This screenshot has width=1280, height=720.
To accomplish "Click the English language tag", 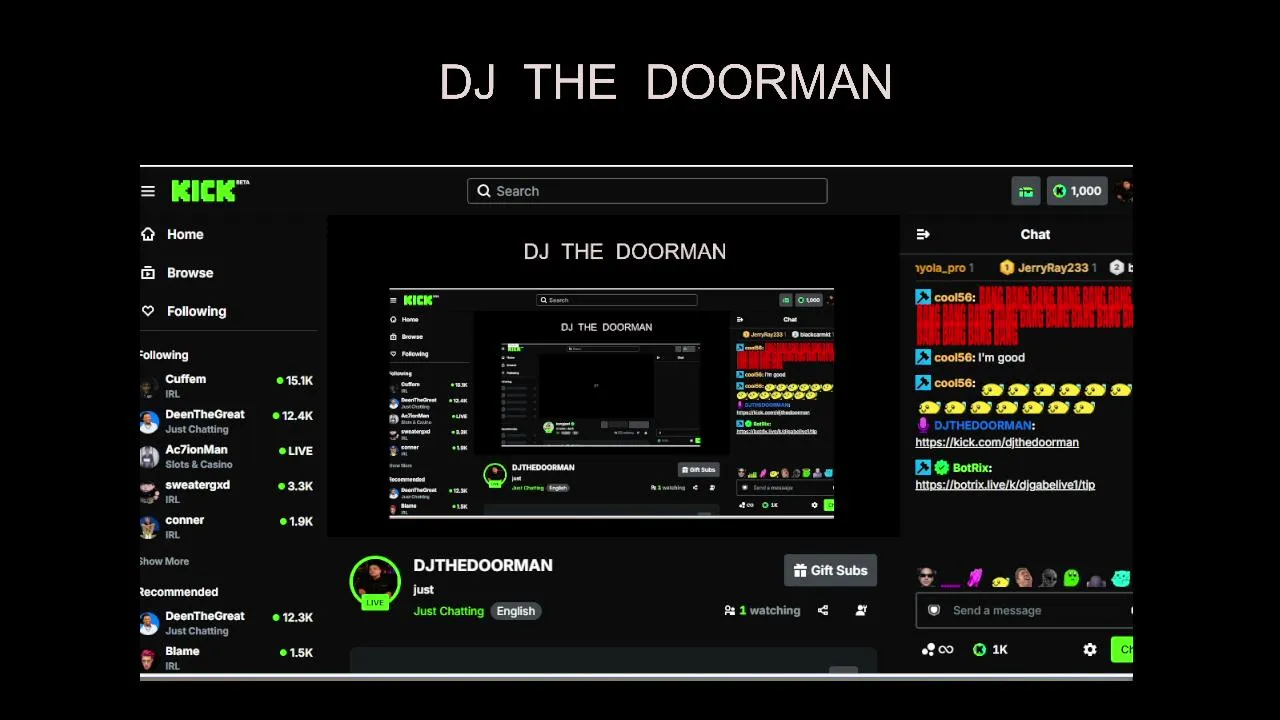I will pyautogui.click(x=516, y=611).
